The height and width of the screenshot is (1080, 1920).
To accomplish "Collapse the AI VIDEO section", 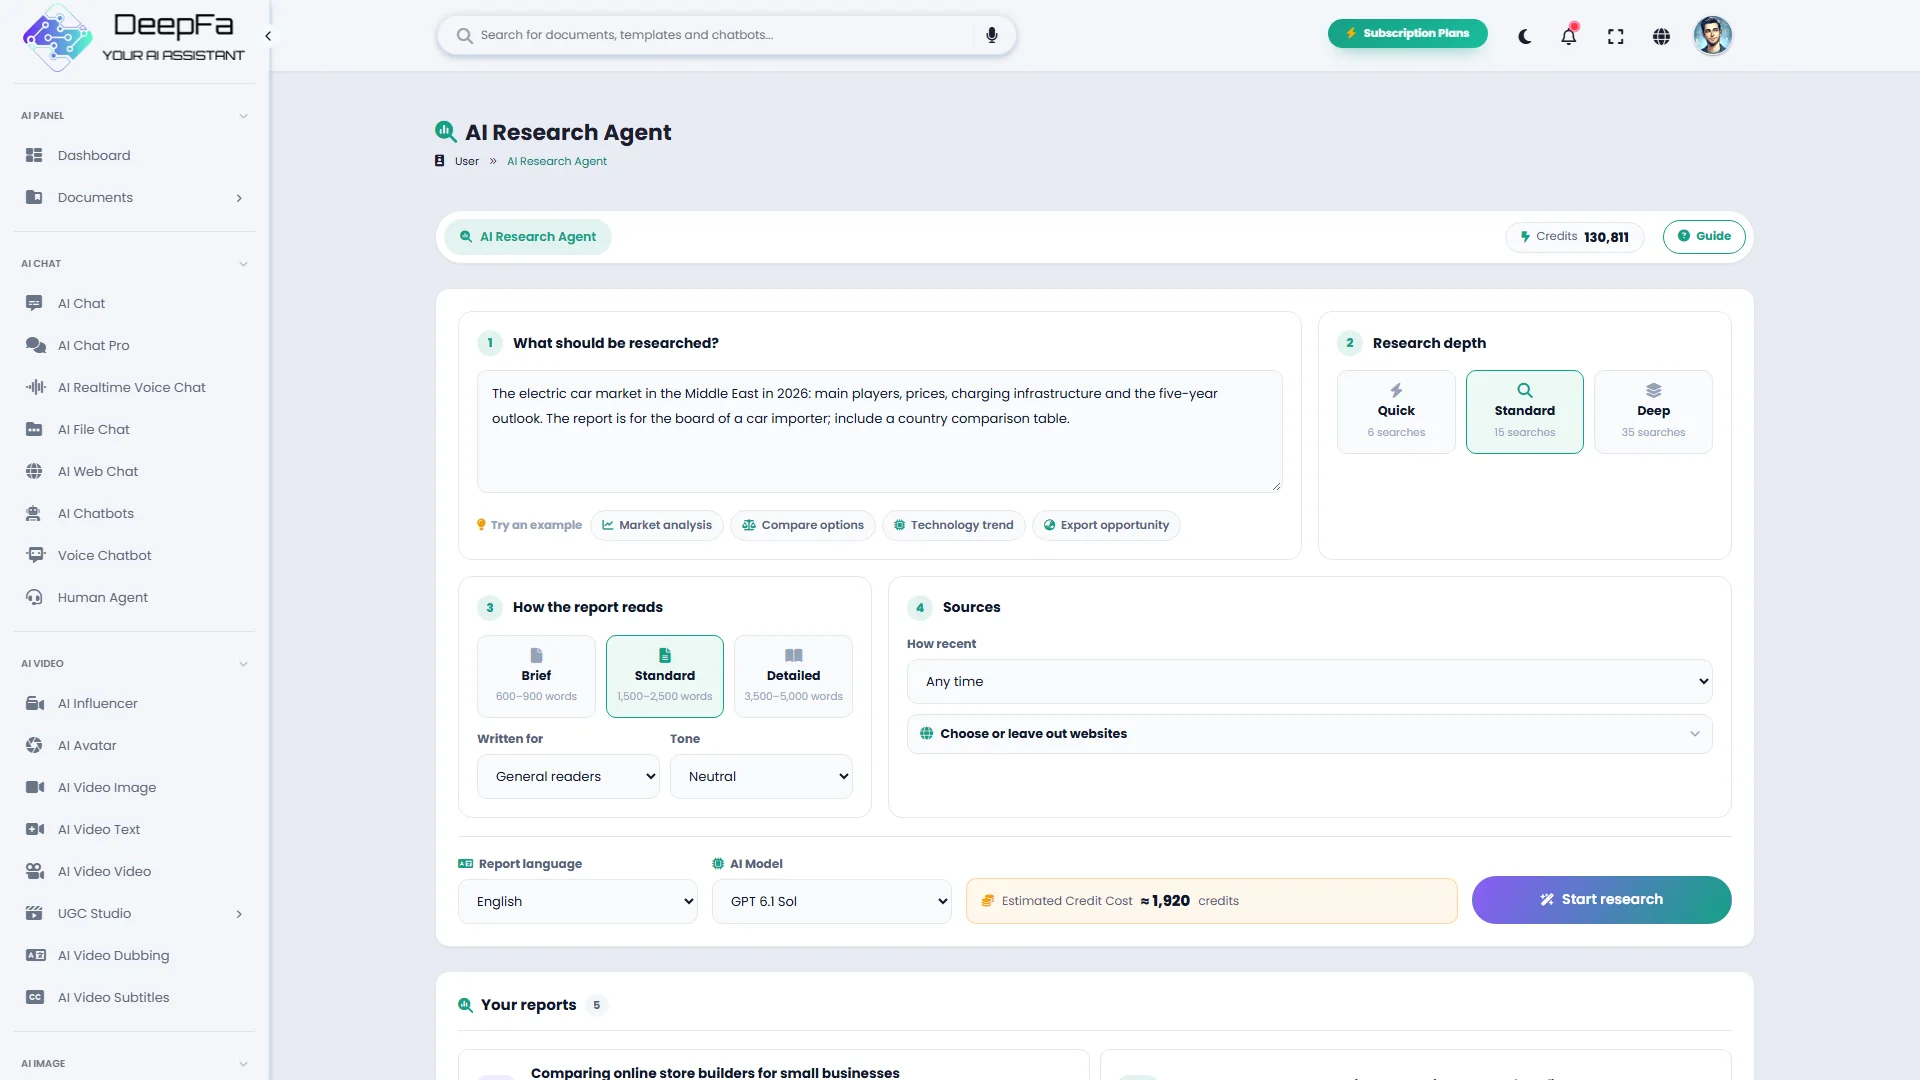I will (x=243, y=664).
